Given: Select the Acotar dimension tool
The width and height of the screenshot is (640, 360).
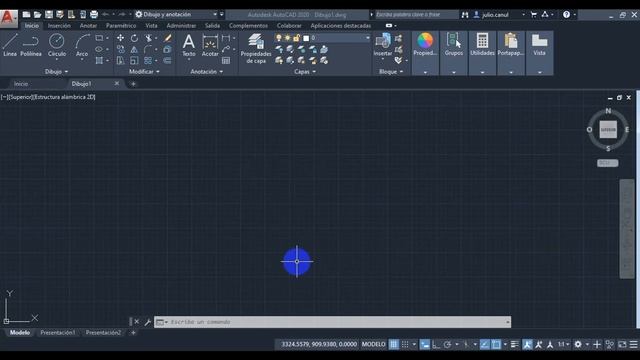Looking at the screenshot, I should [210, 45].
